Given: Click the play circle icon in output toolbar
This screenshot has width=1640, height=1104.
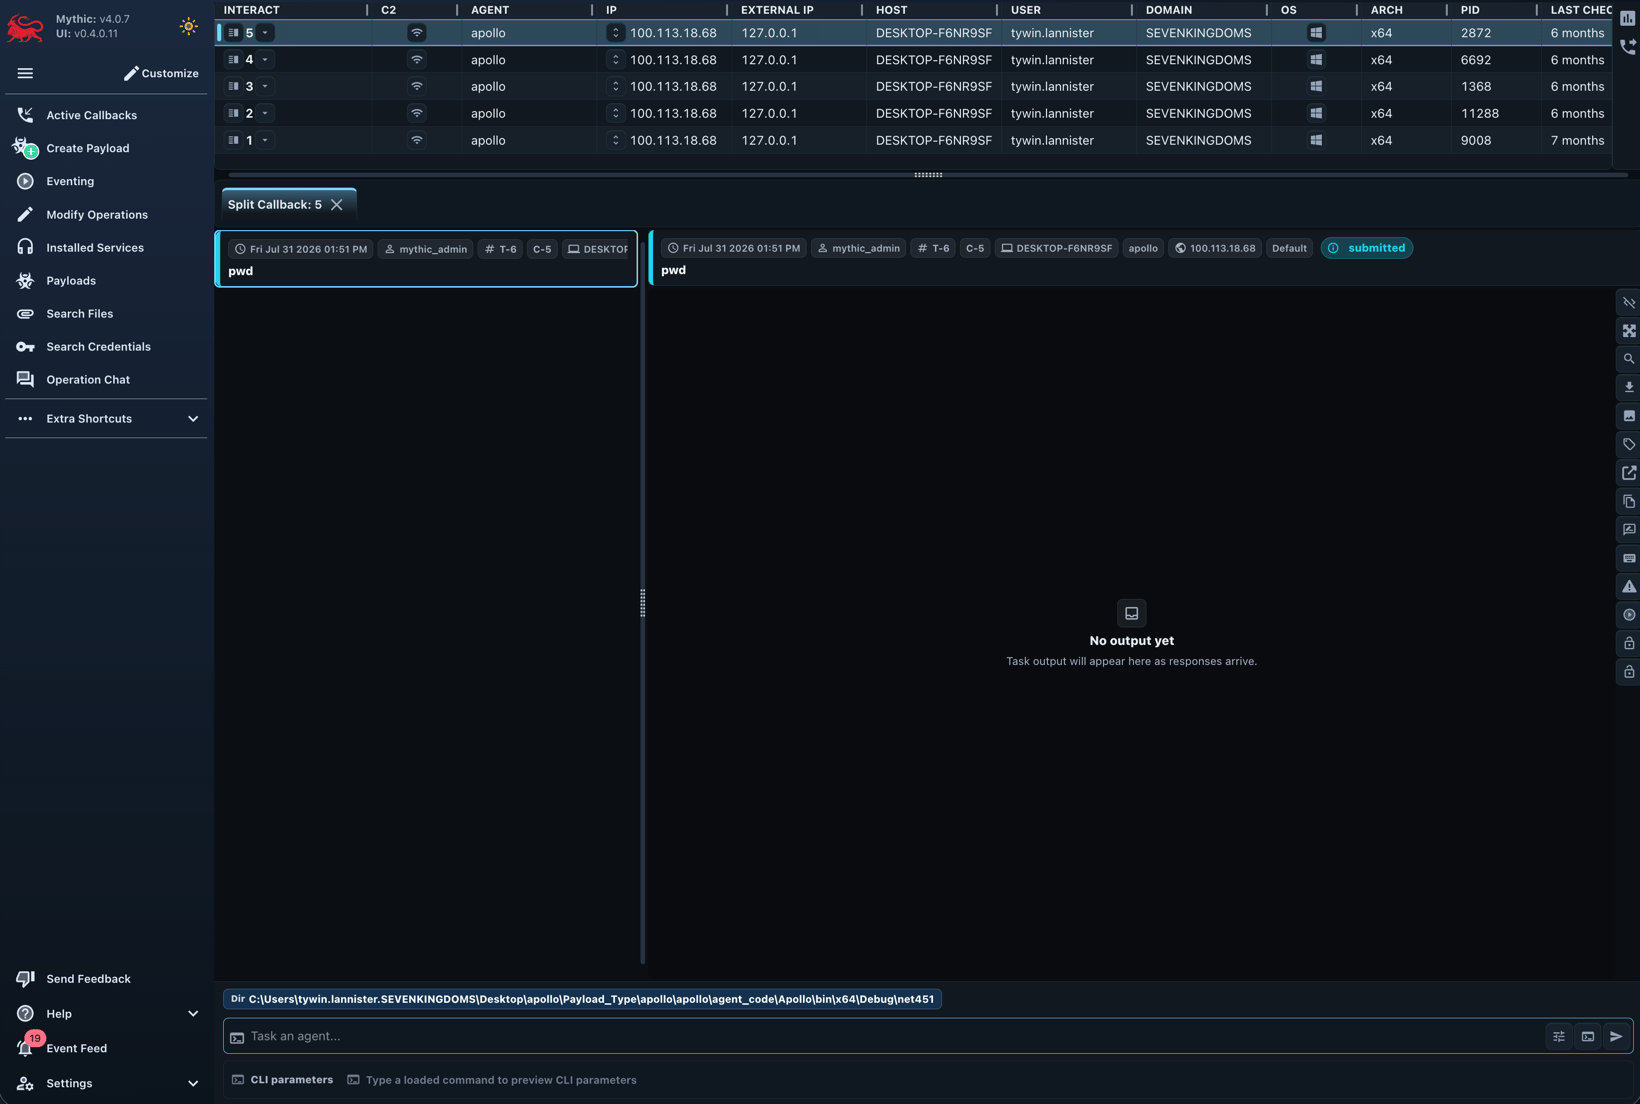Looking at the screenshot, I should (x=1629, y=615).
